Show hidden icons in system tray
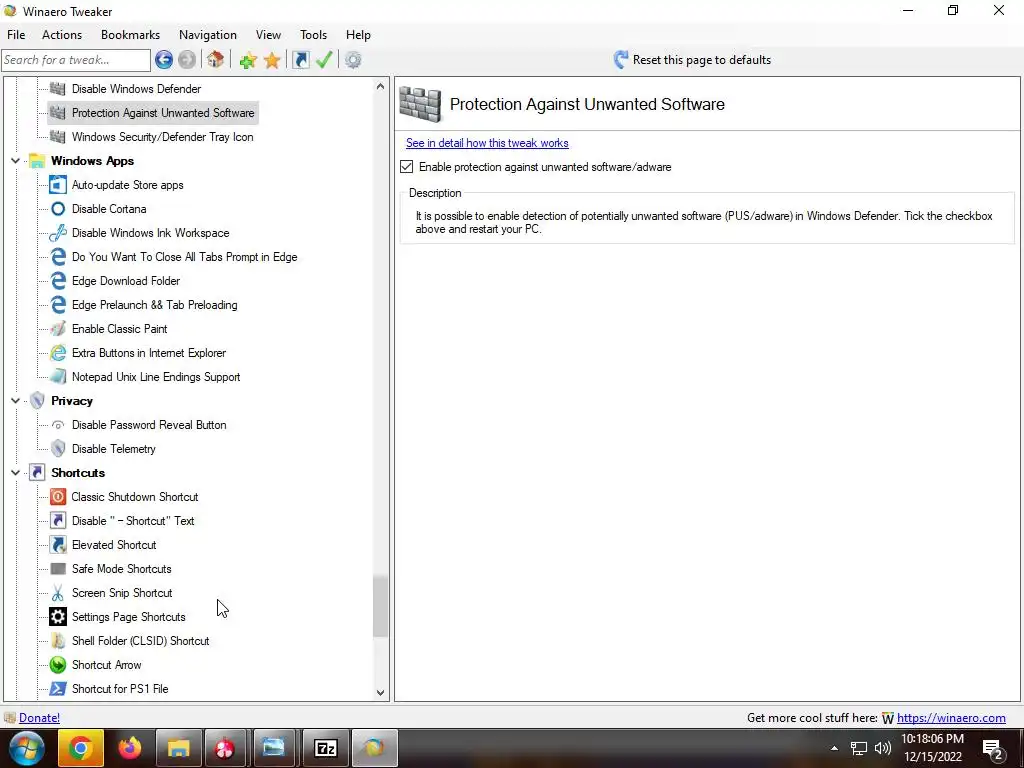Screen dimensions: 1024x768 (x=834, y=748)
